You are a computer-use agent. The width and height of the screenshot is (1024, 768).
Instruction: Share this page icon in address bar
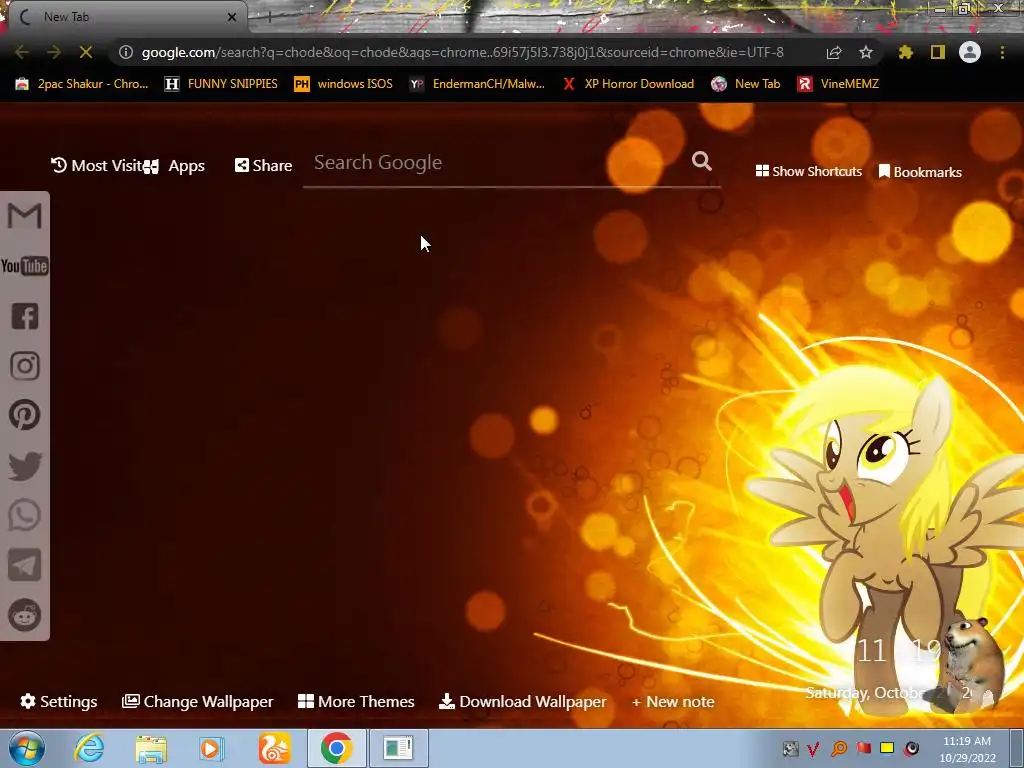[x=834, y=52]
